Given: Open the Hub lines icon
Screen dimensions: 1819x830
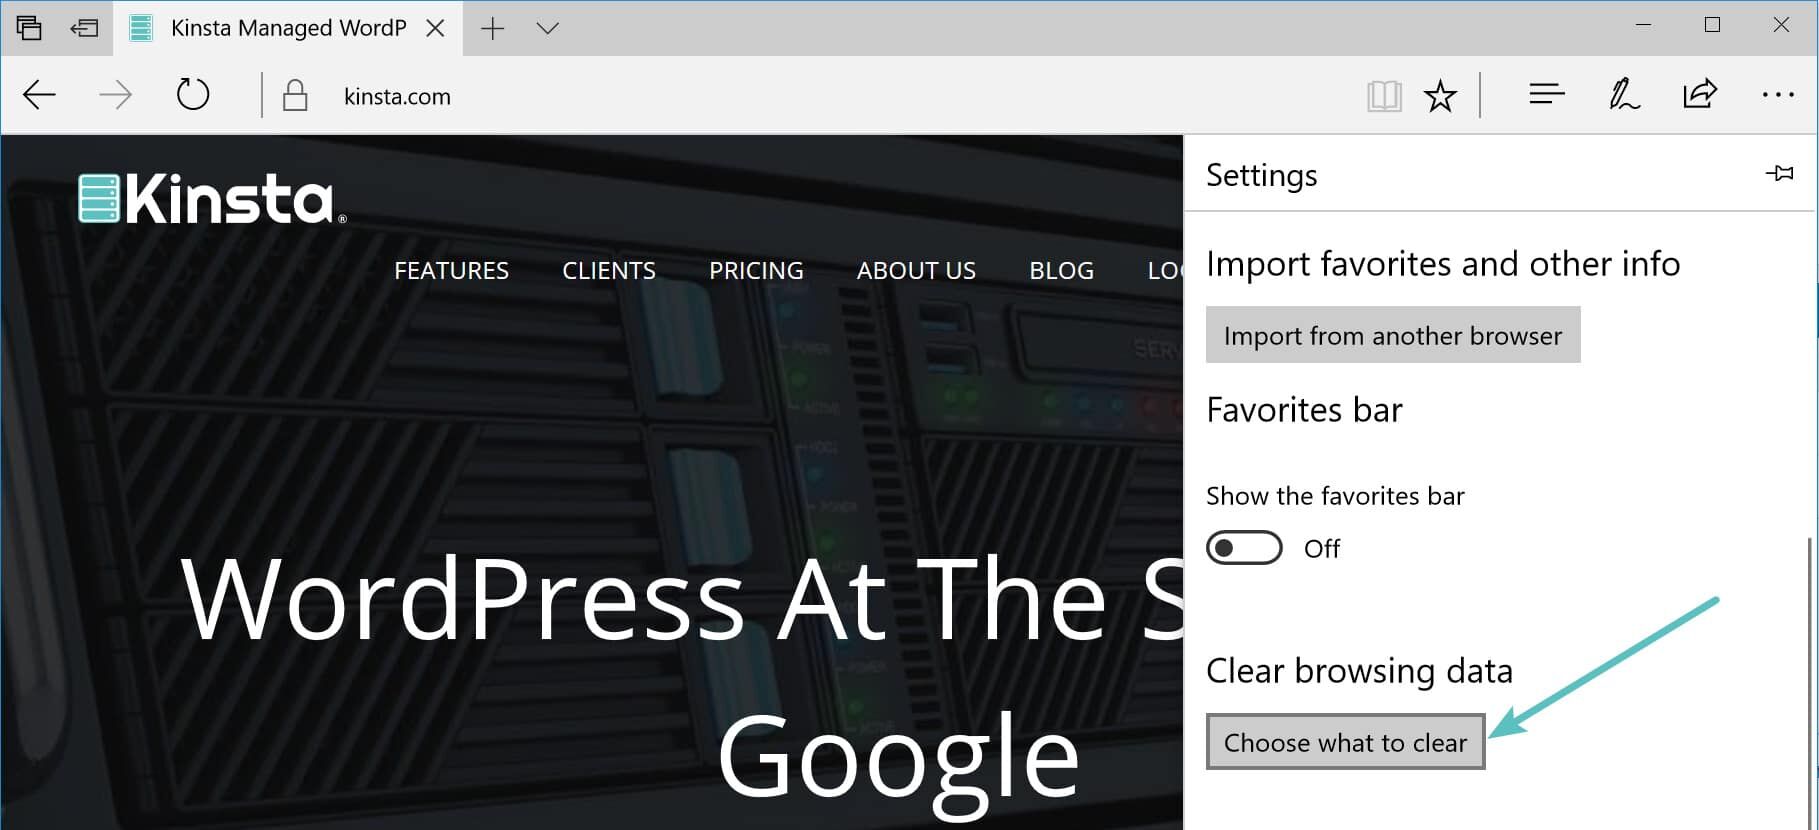Looking at the screenshot, I should (x=1546, y=95).
